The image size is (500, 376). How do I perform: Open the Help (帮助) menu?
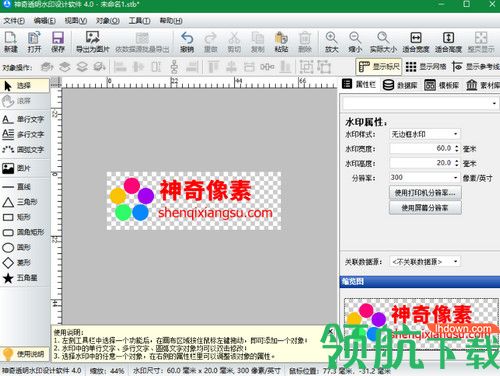point(171,21)
